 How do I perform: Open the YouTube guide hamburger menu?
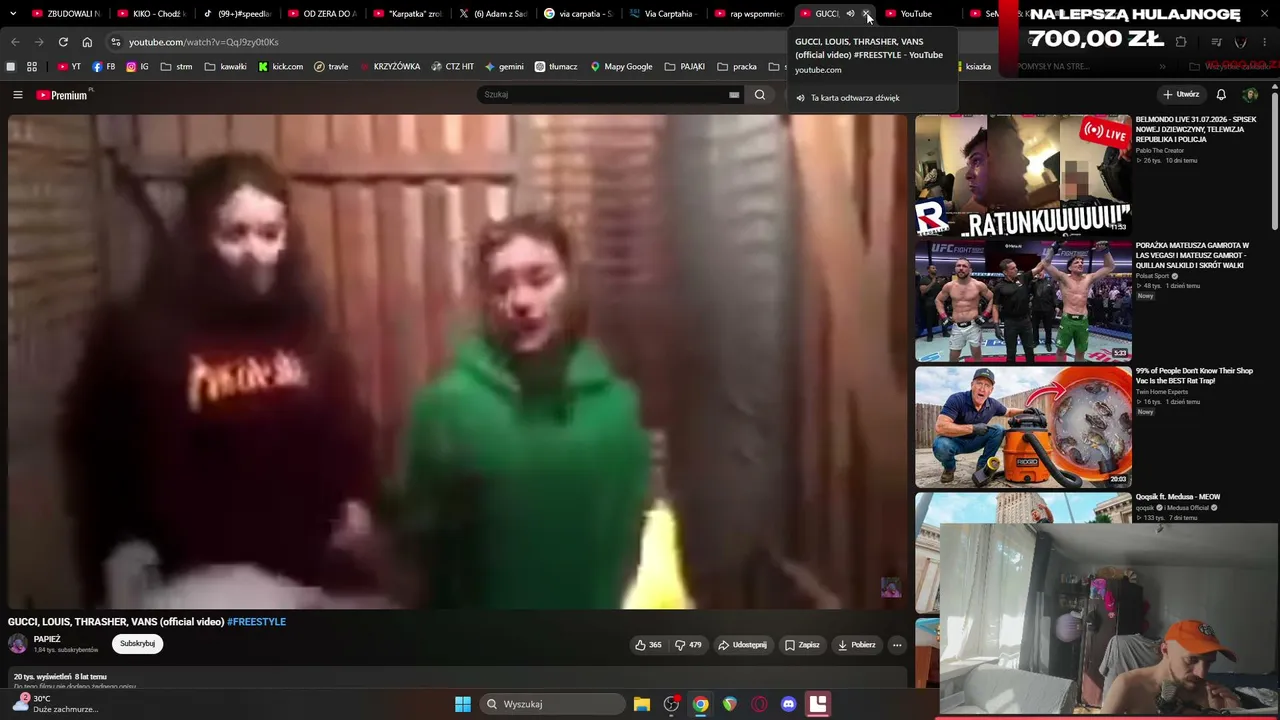[x=18, y=95]
